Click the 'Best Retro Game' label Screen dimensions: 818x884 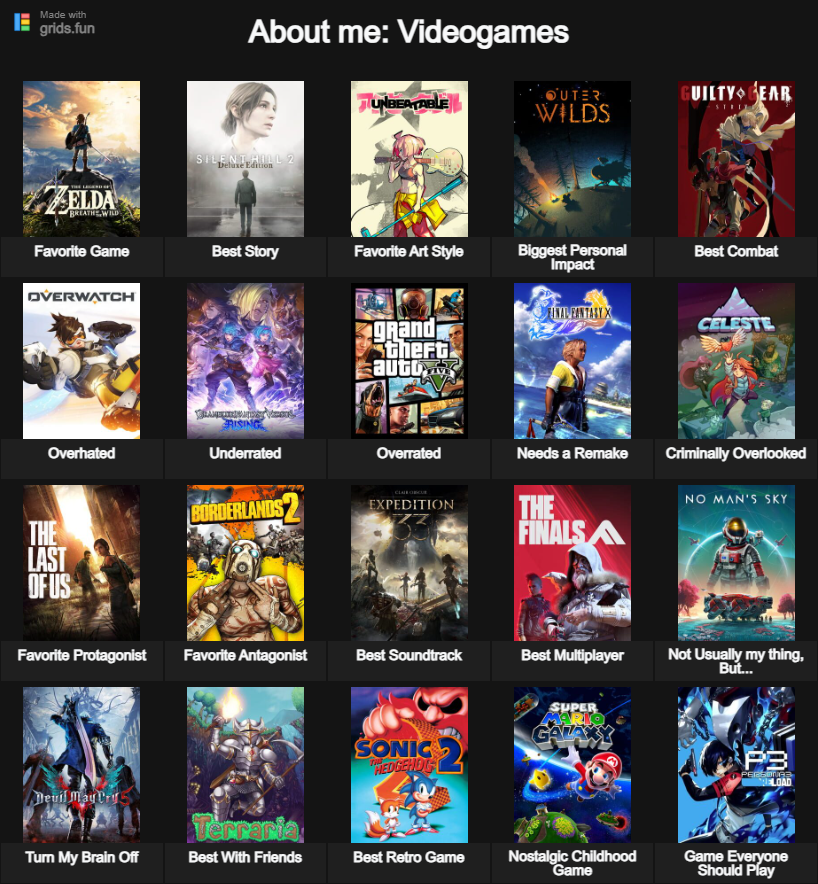[409, 857]
